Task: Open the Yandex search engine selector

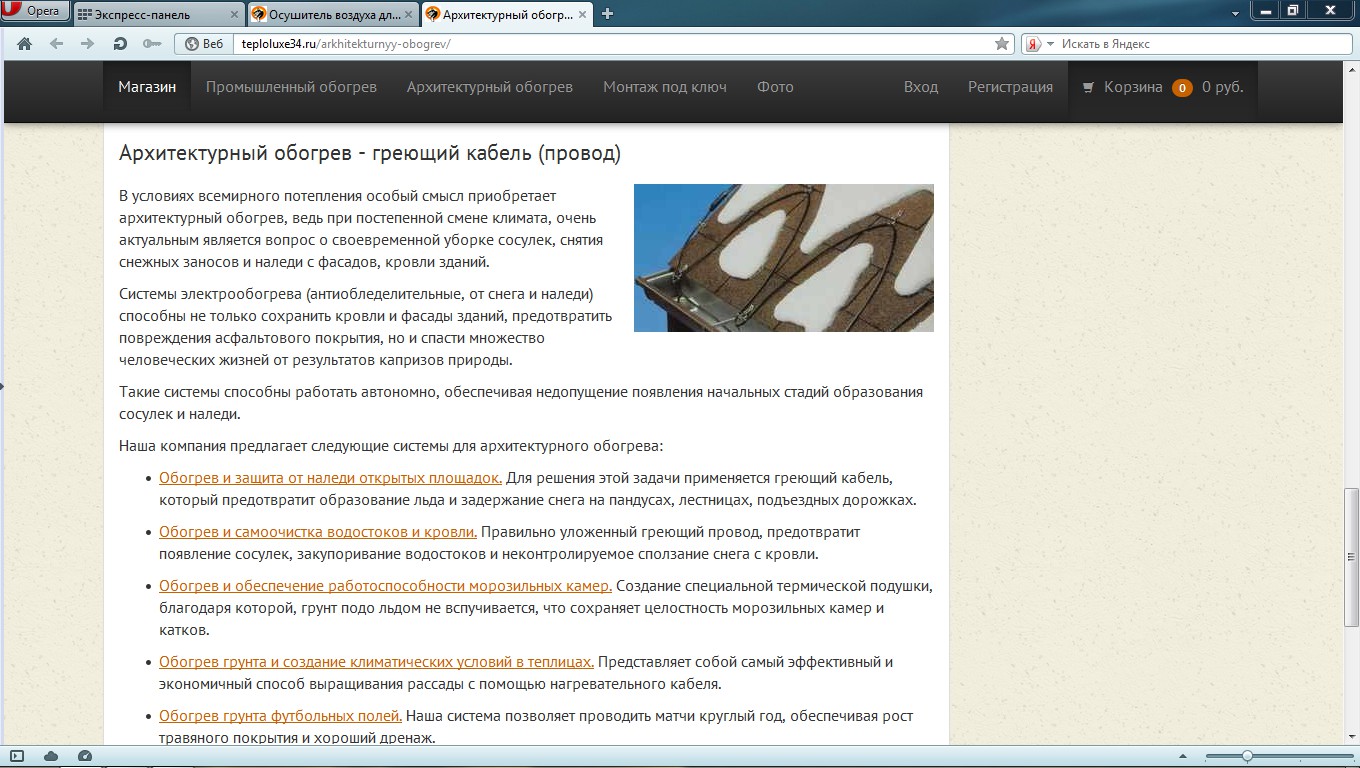Action: [x=1040, y=44]
